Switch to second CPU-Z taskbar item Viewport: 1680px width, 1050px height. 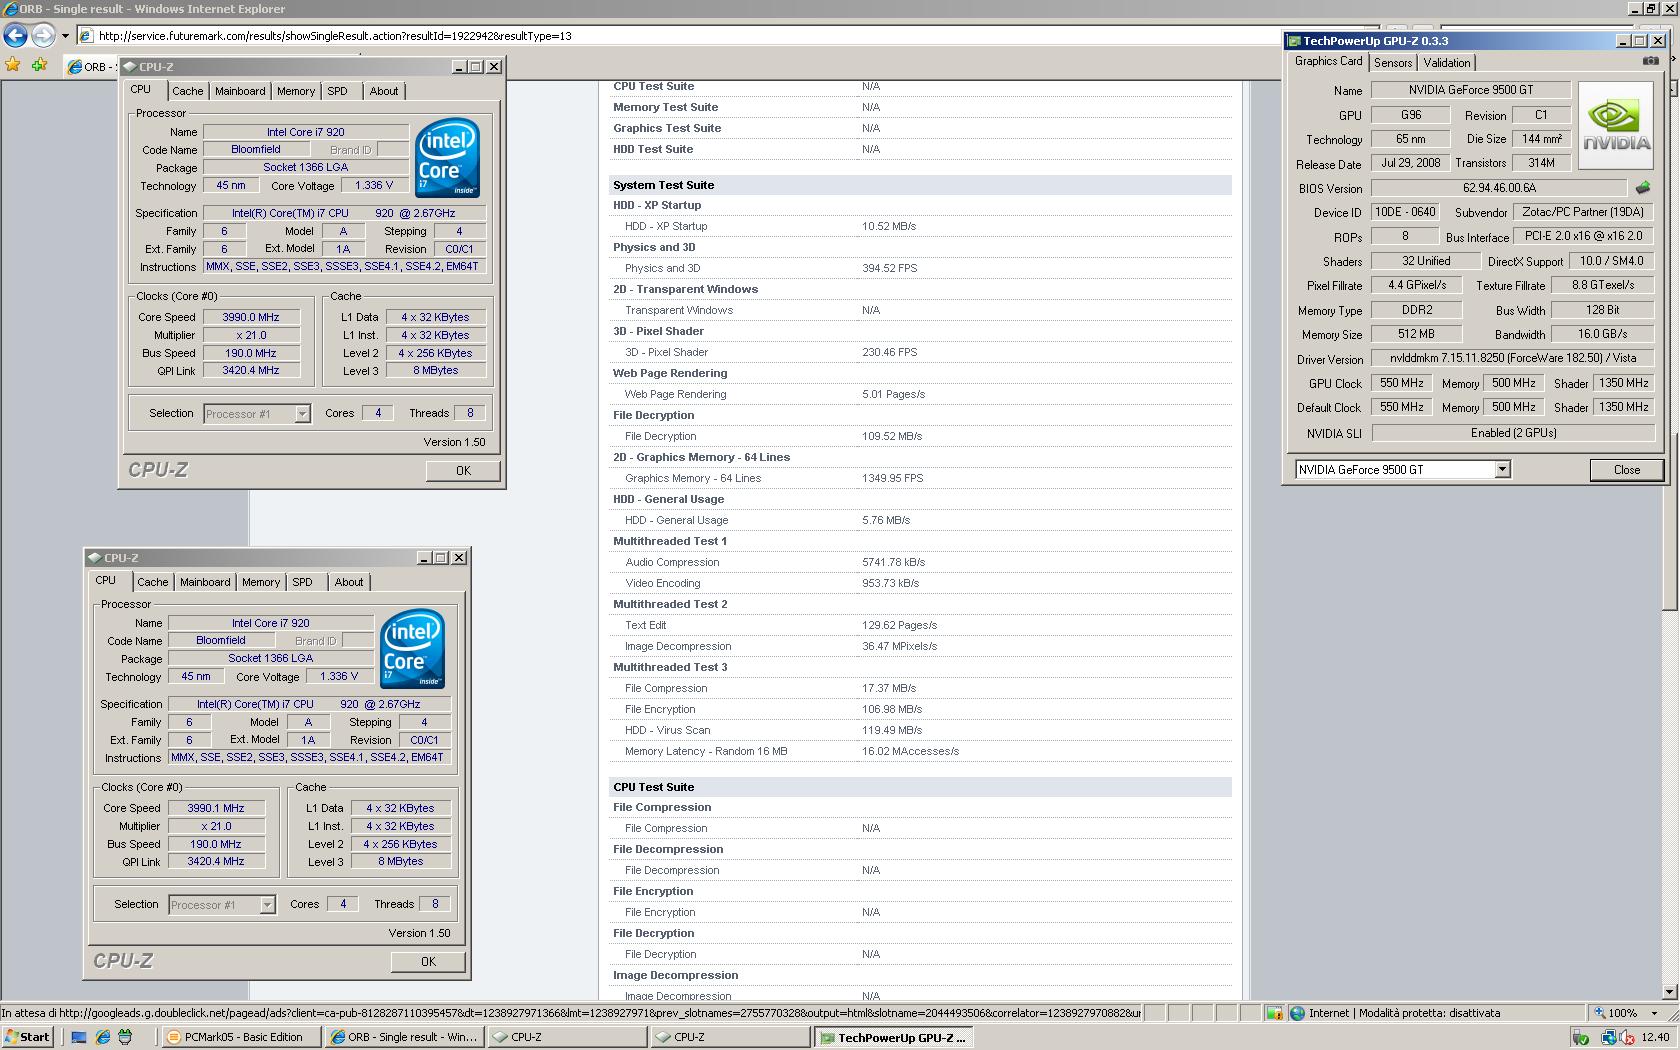730,1037
